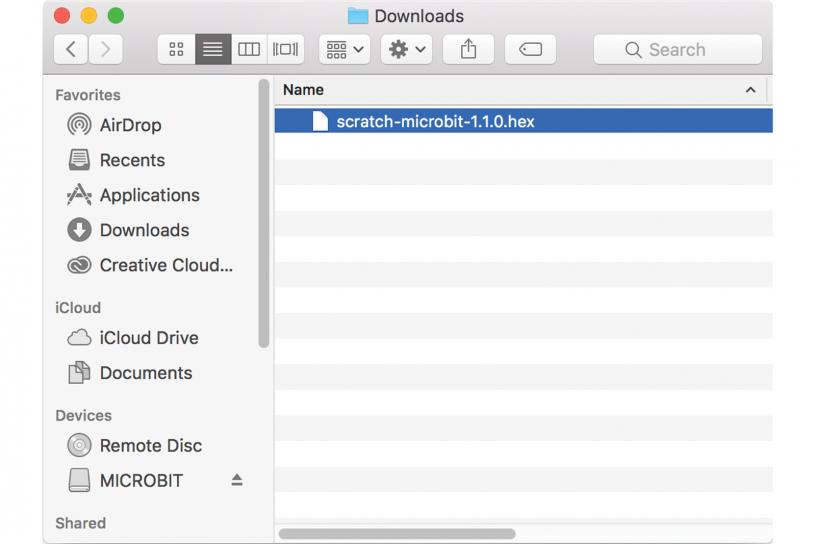Image resolution: width=816 pixels, height=544 pixels.
Task: Click the Favorites section heading
Action: tap(88, 95)
